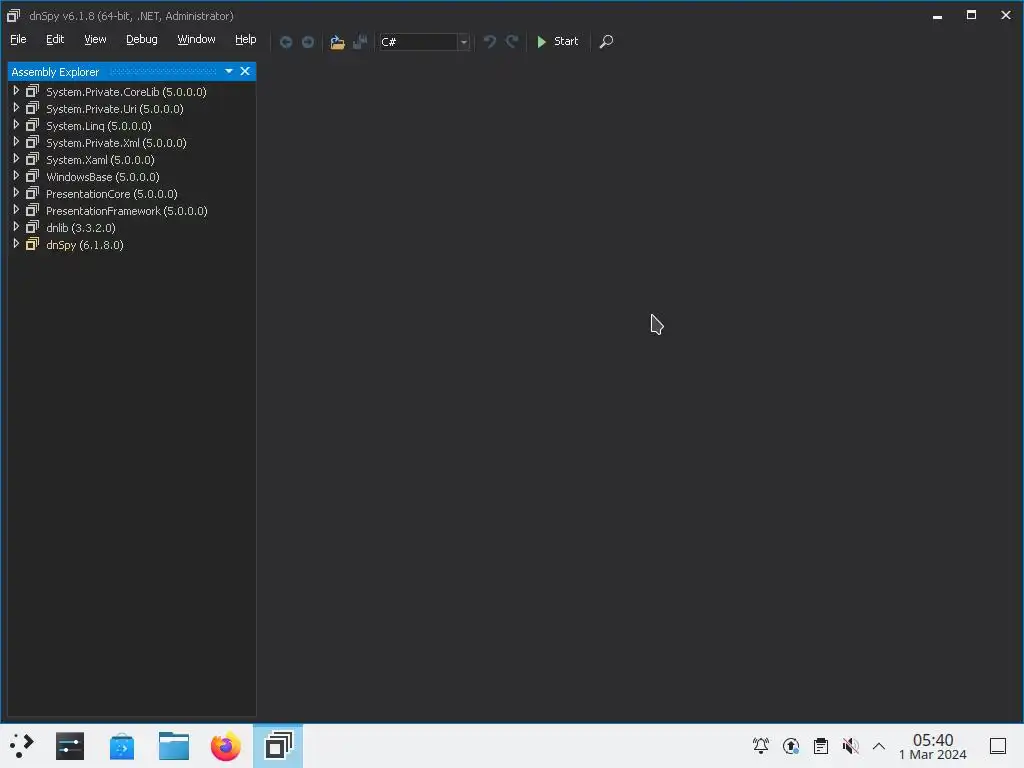Click the dnSpy taskbar entry

tap(278, 746)
